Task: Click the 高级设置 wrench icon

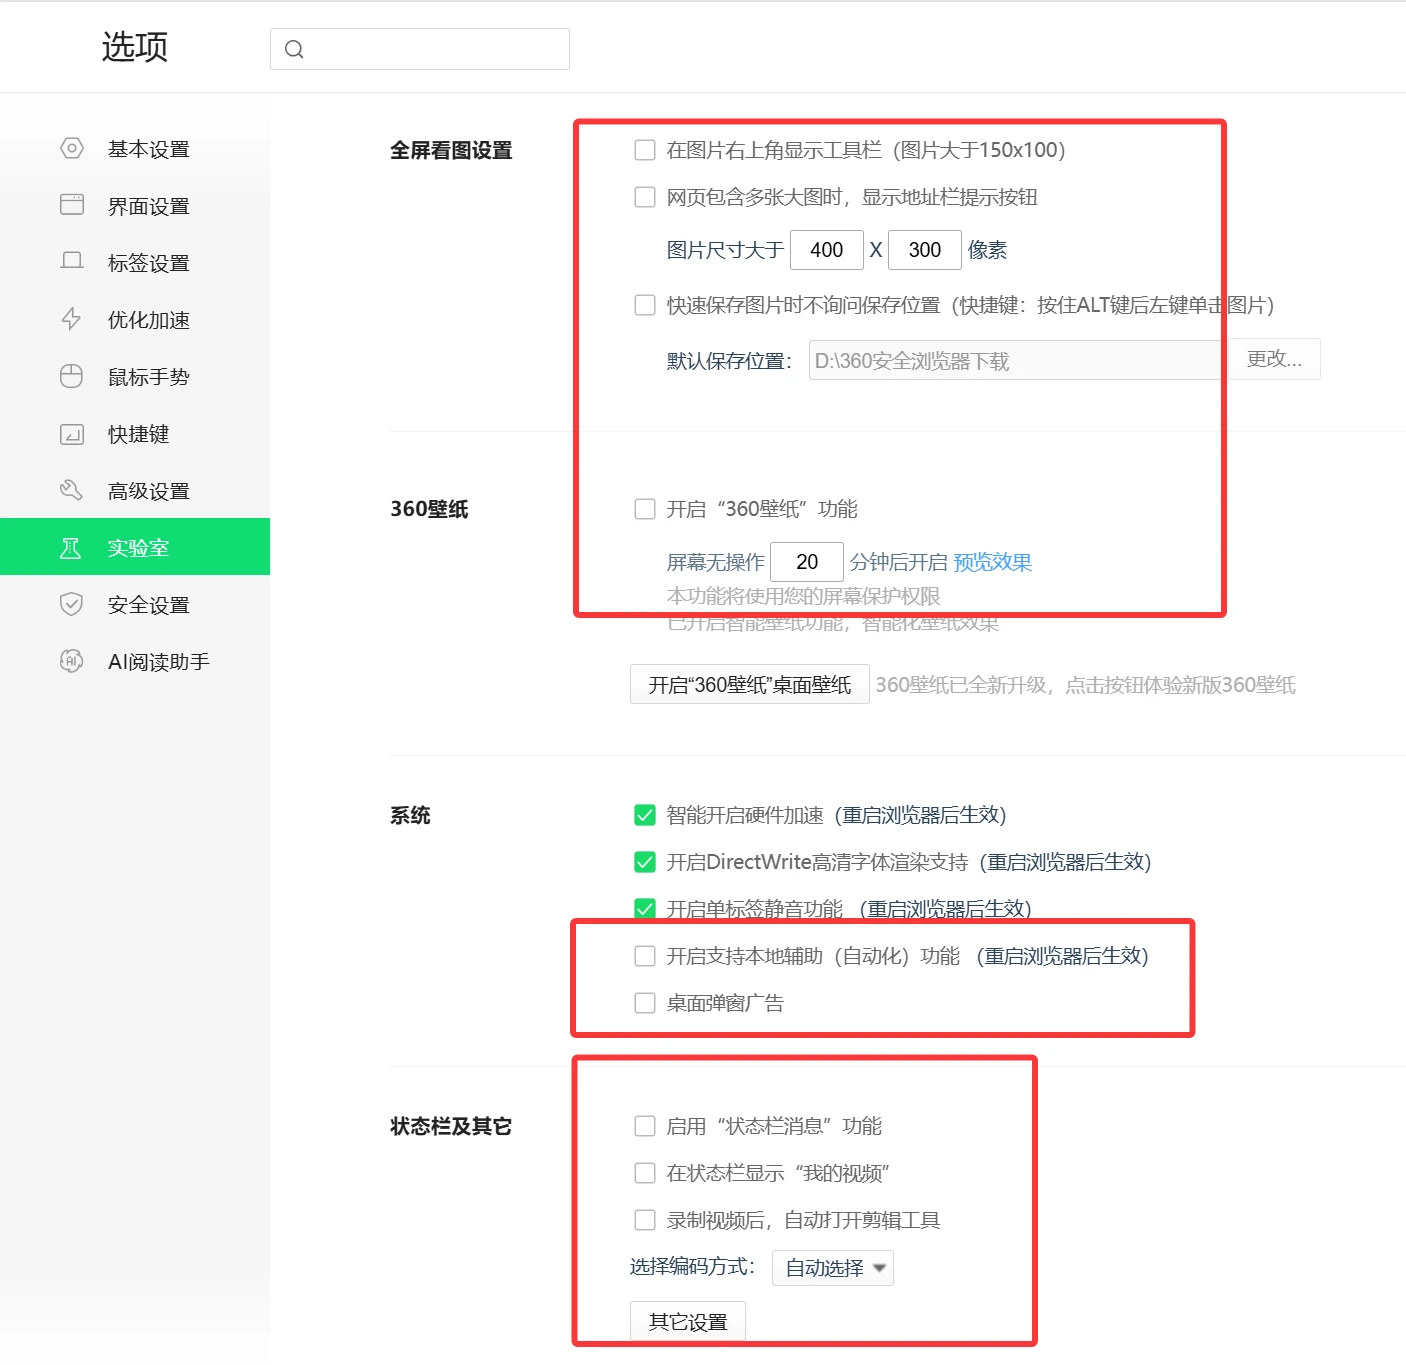Action: coord(71,490)
